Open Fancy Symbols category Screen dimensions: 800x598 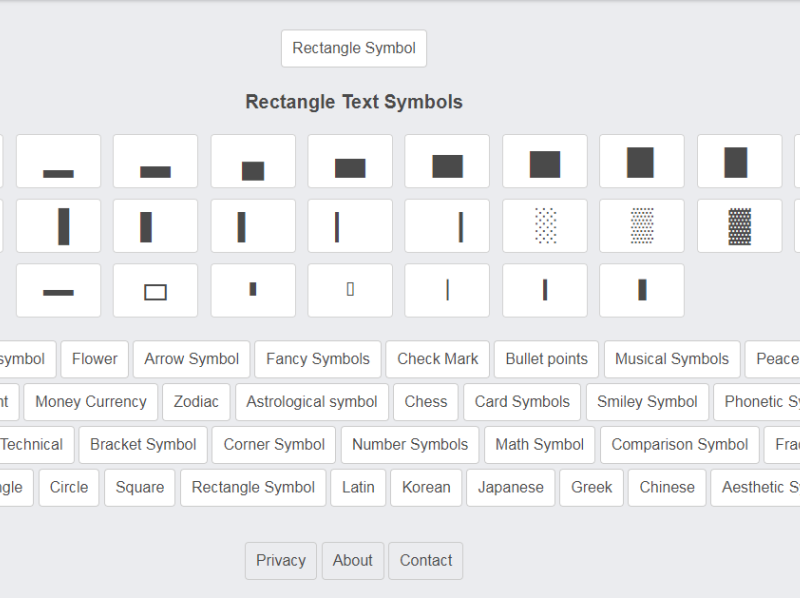click(318, 359)
